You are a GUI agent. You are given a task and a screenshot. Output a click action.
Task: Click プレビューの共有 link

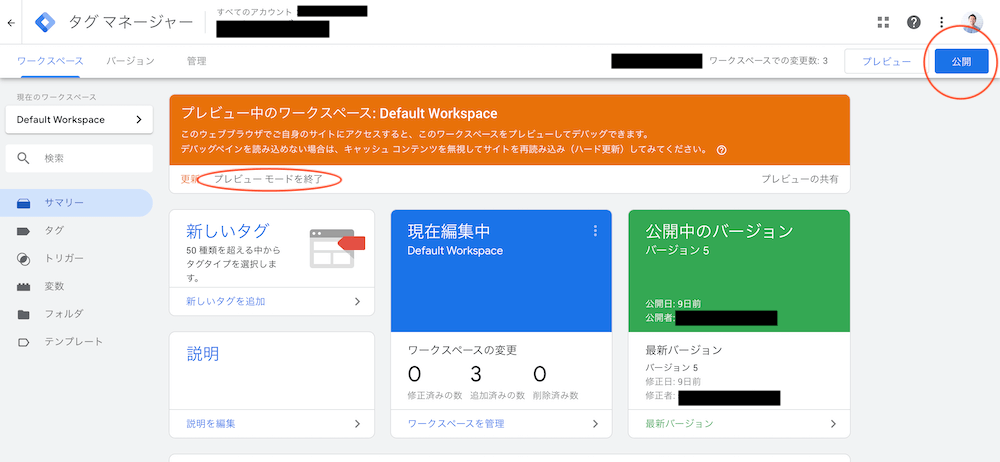(x=800, y=179)
